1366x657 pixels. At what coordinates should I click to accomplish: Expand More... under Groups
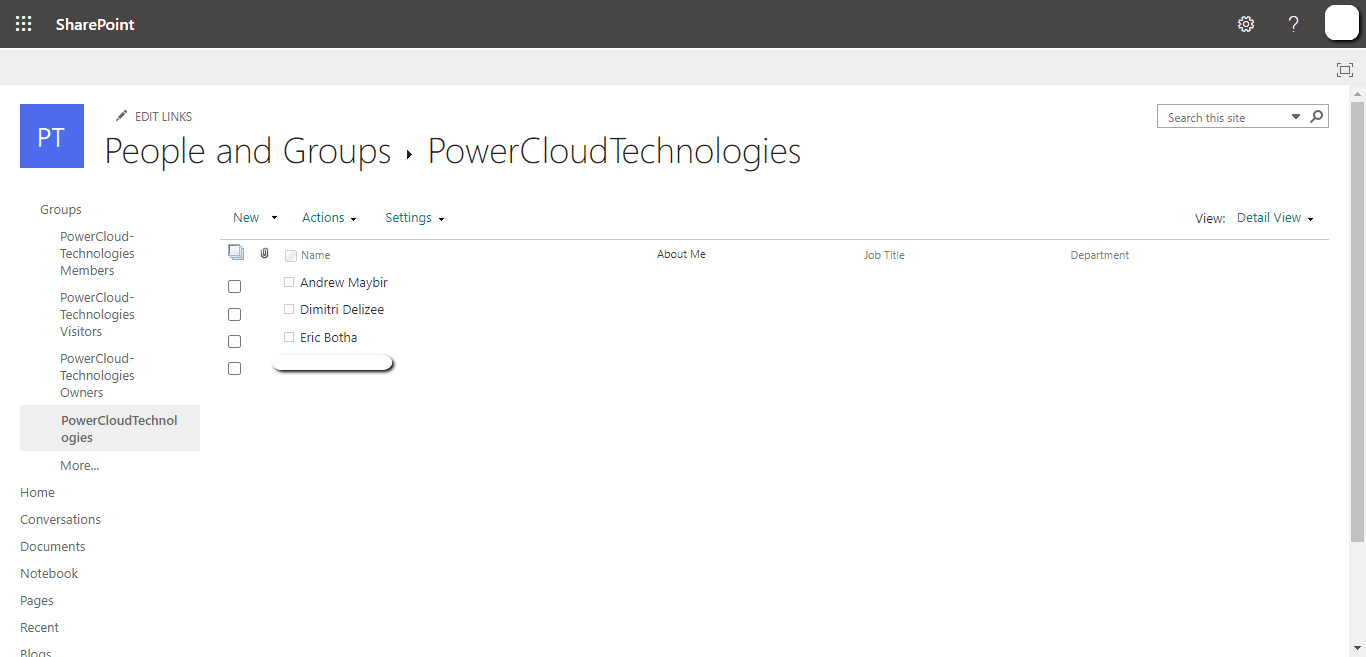[x=80, y=466]
